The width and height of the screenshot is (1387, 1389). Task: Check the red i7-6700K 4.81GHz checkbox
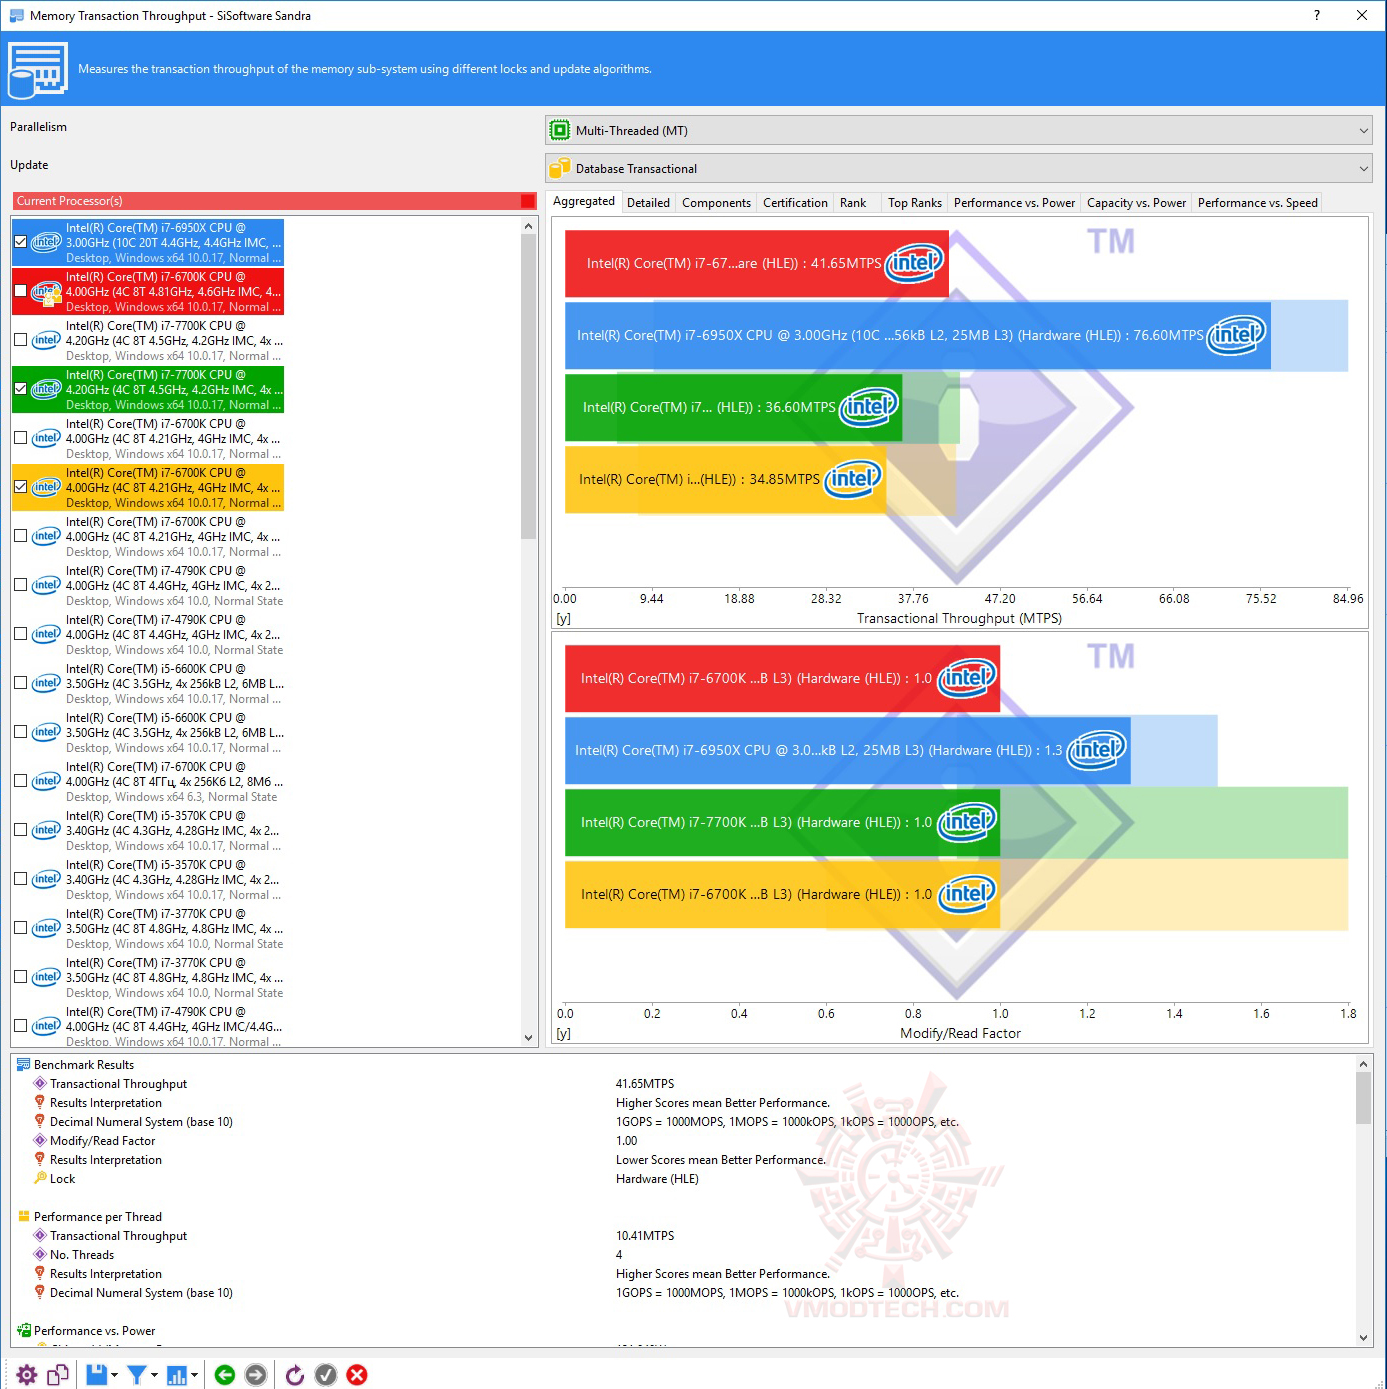tap(21, 291)
